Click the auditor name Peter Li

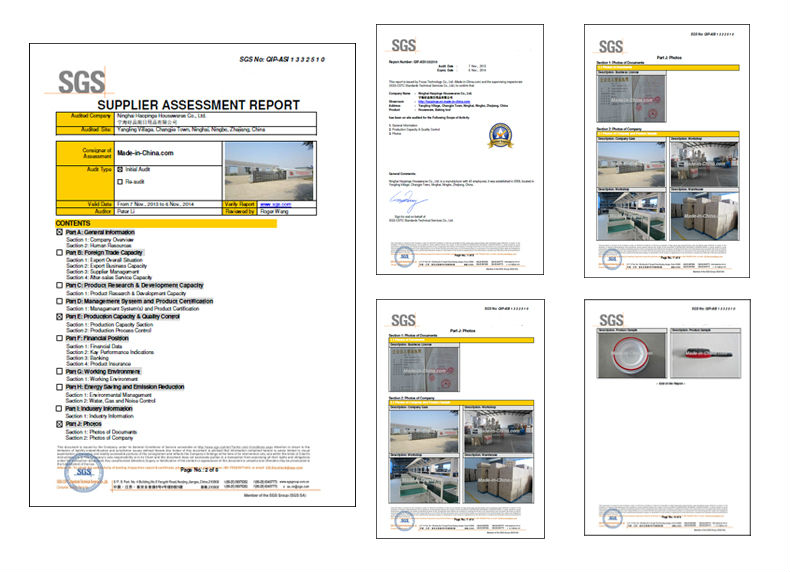[x=126, y=212]
